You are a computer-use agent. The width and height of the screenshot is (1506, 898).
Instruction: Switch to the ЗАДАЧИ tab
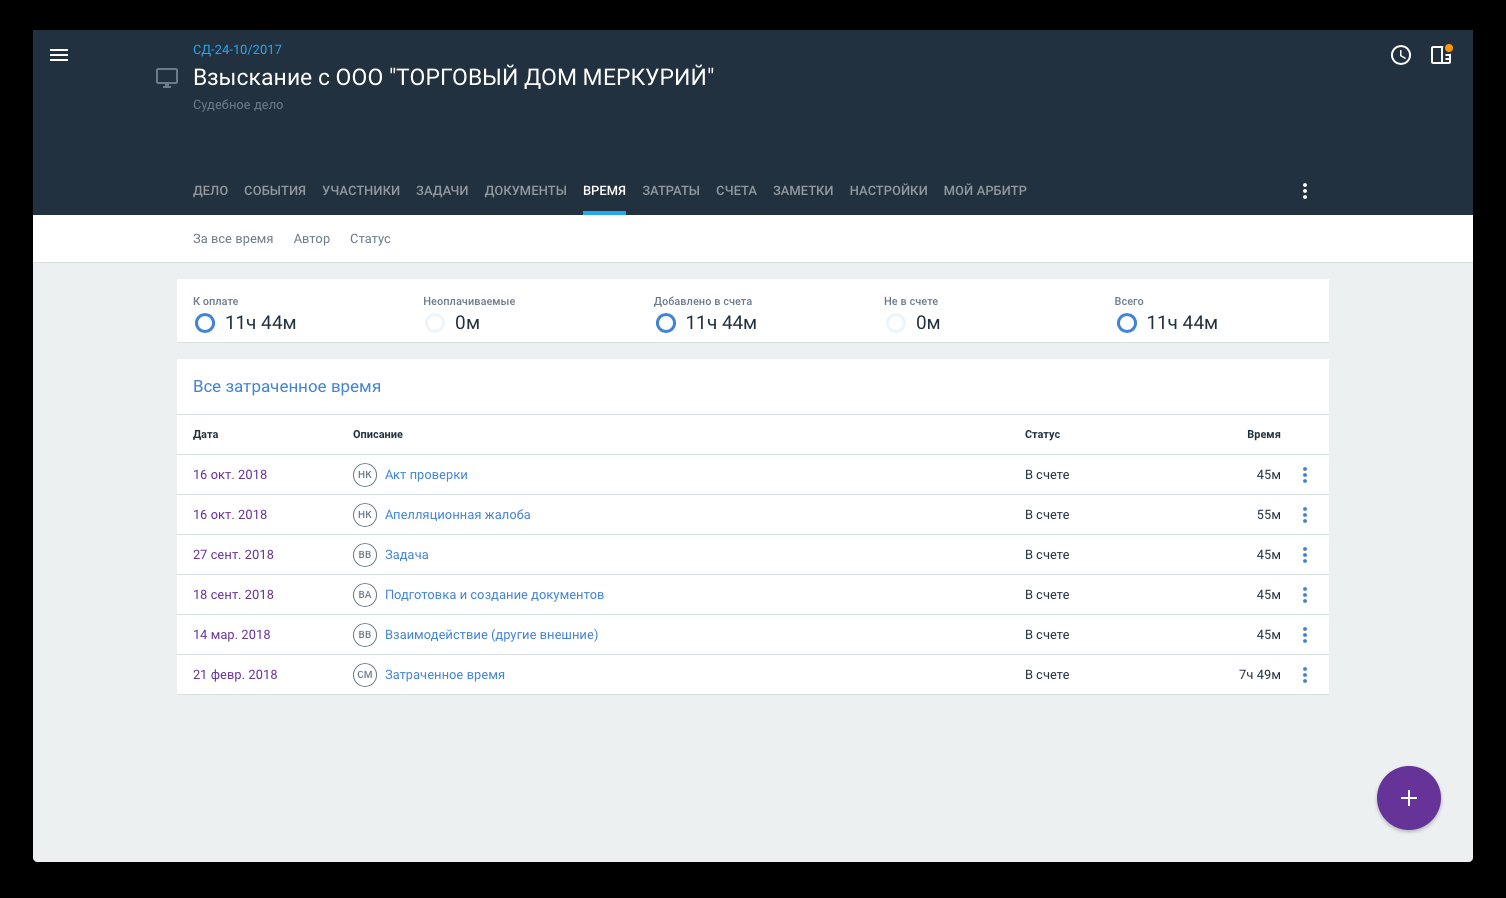pyautogui.click(x=442, y=191)
